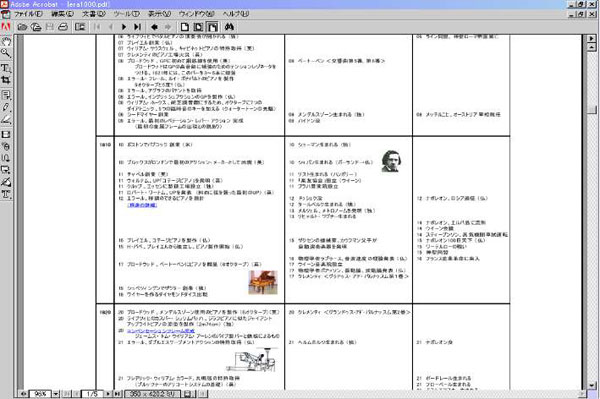
Task: Open the blue link under 1812 Erard entry
Action: click(x=142, y=205)
